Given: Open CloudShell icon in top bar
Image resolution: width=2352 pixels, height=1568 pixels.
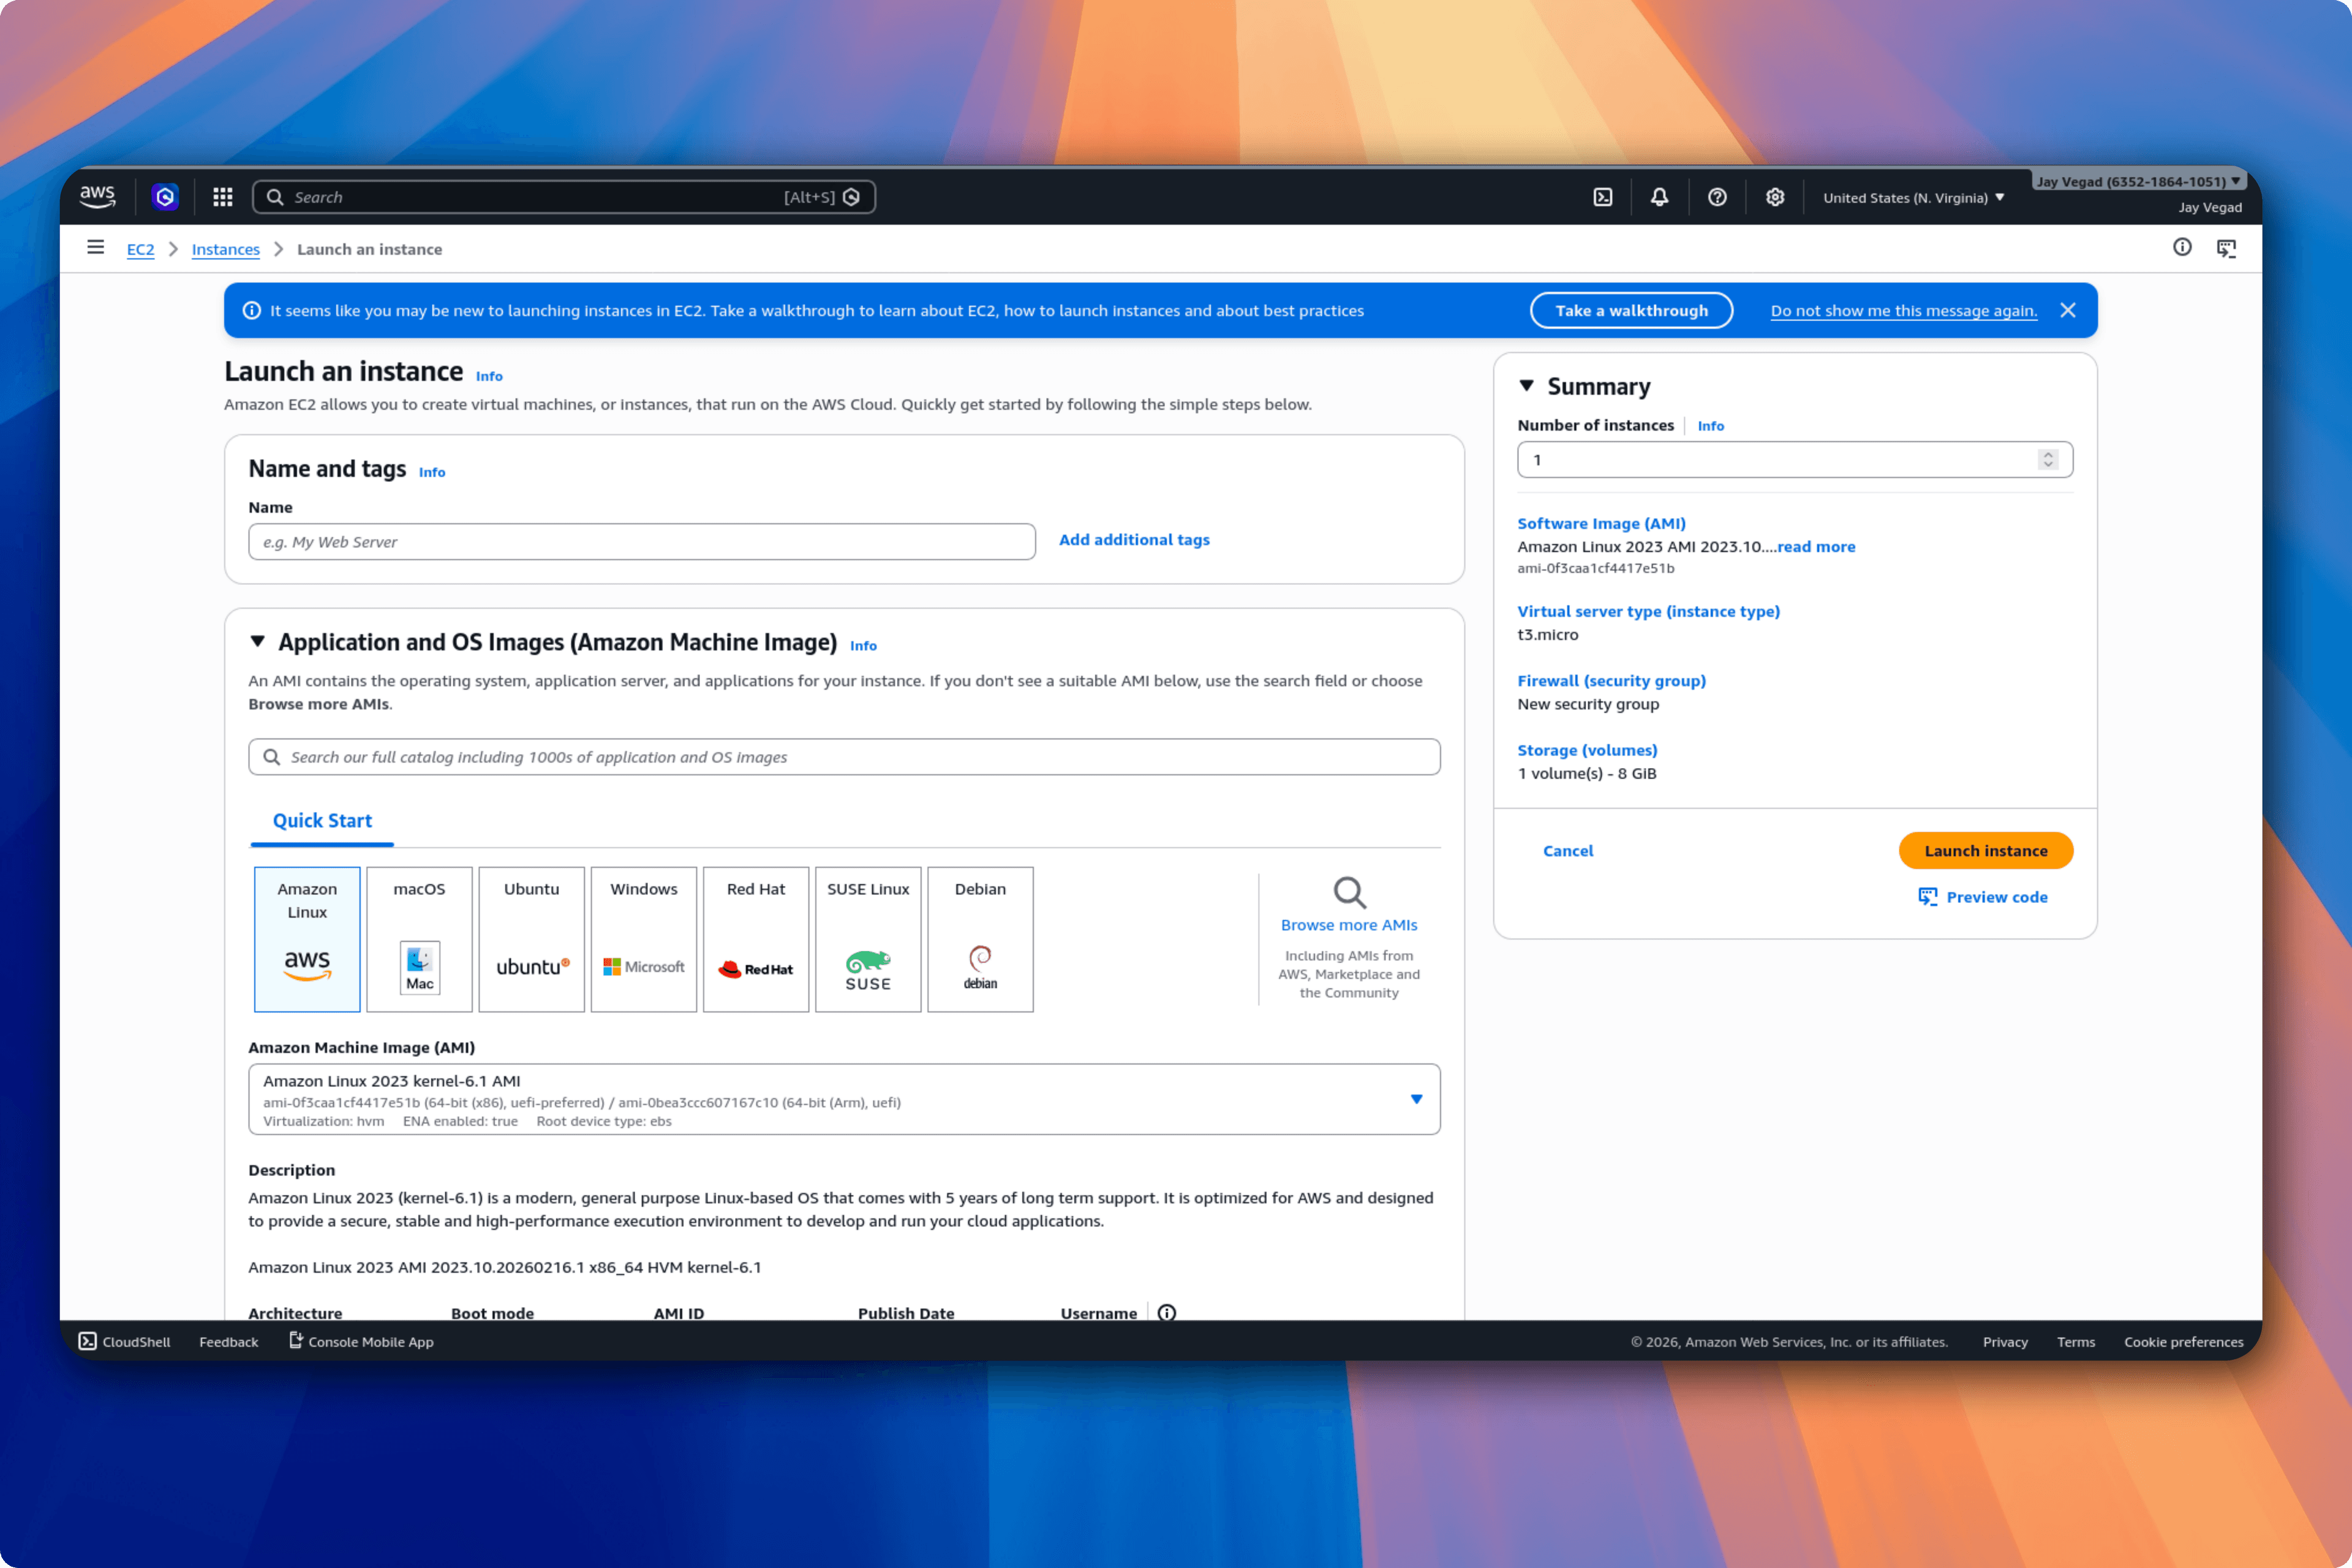Looking at the screenshot, I should [1603, 197].
